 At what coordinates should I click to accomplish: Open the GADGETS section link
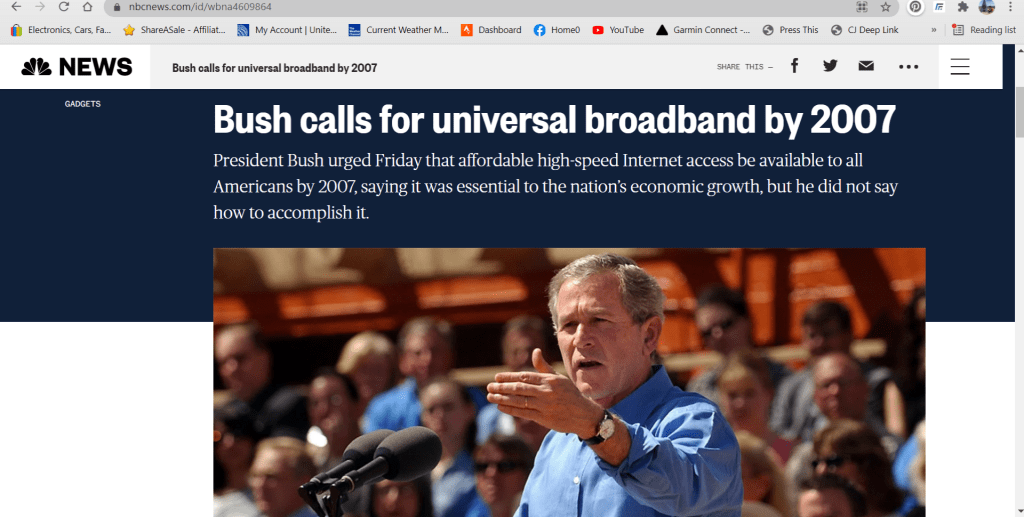click(x=82, y=104)
